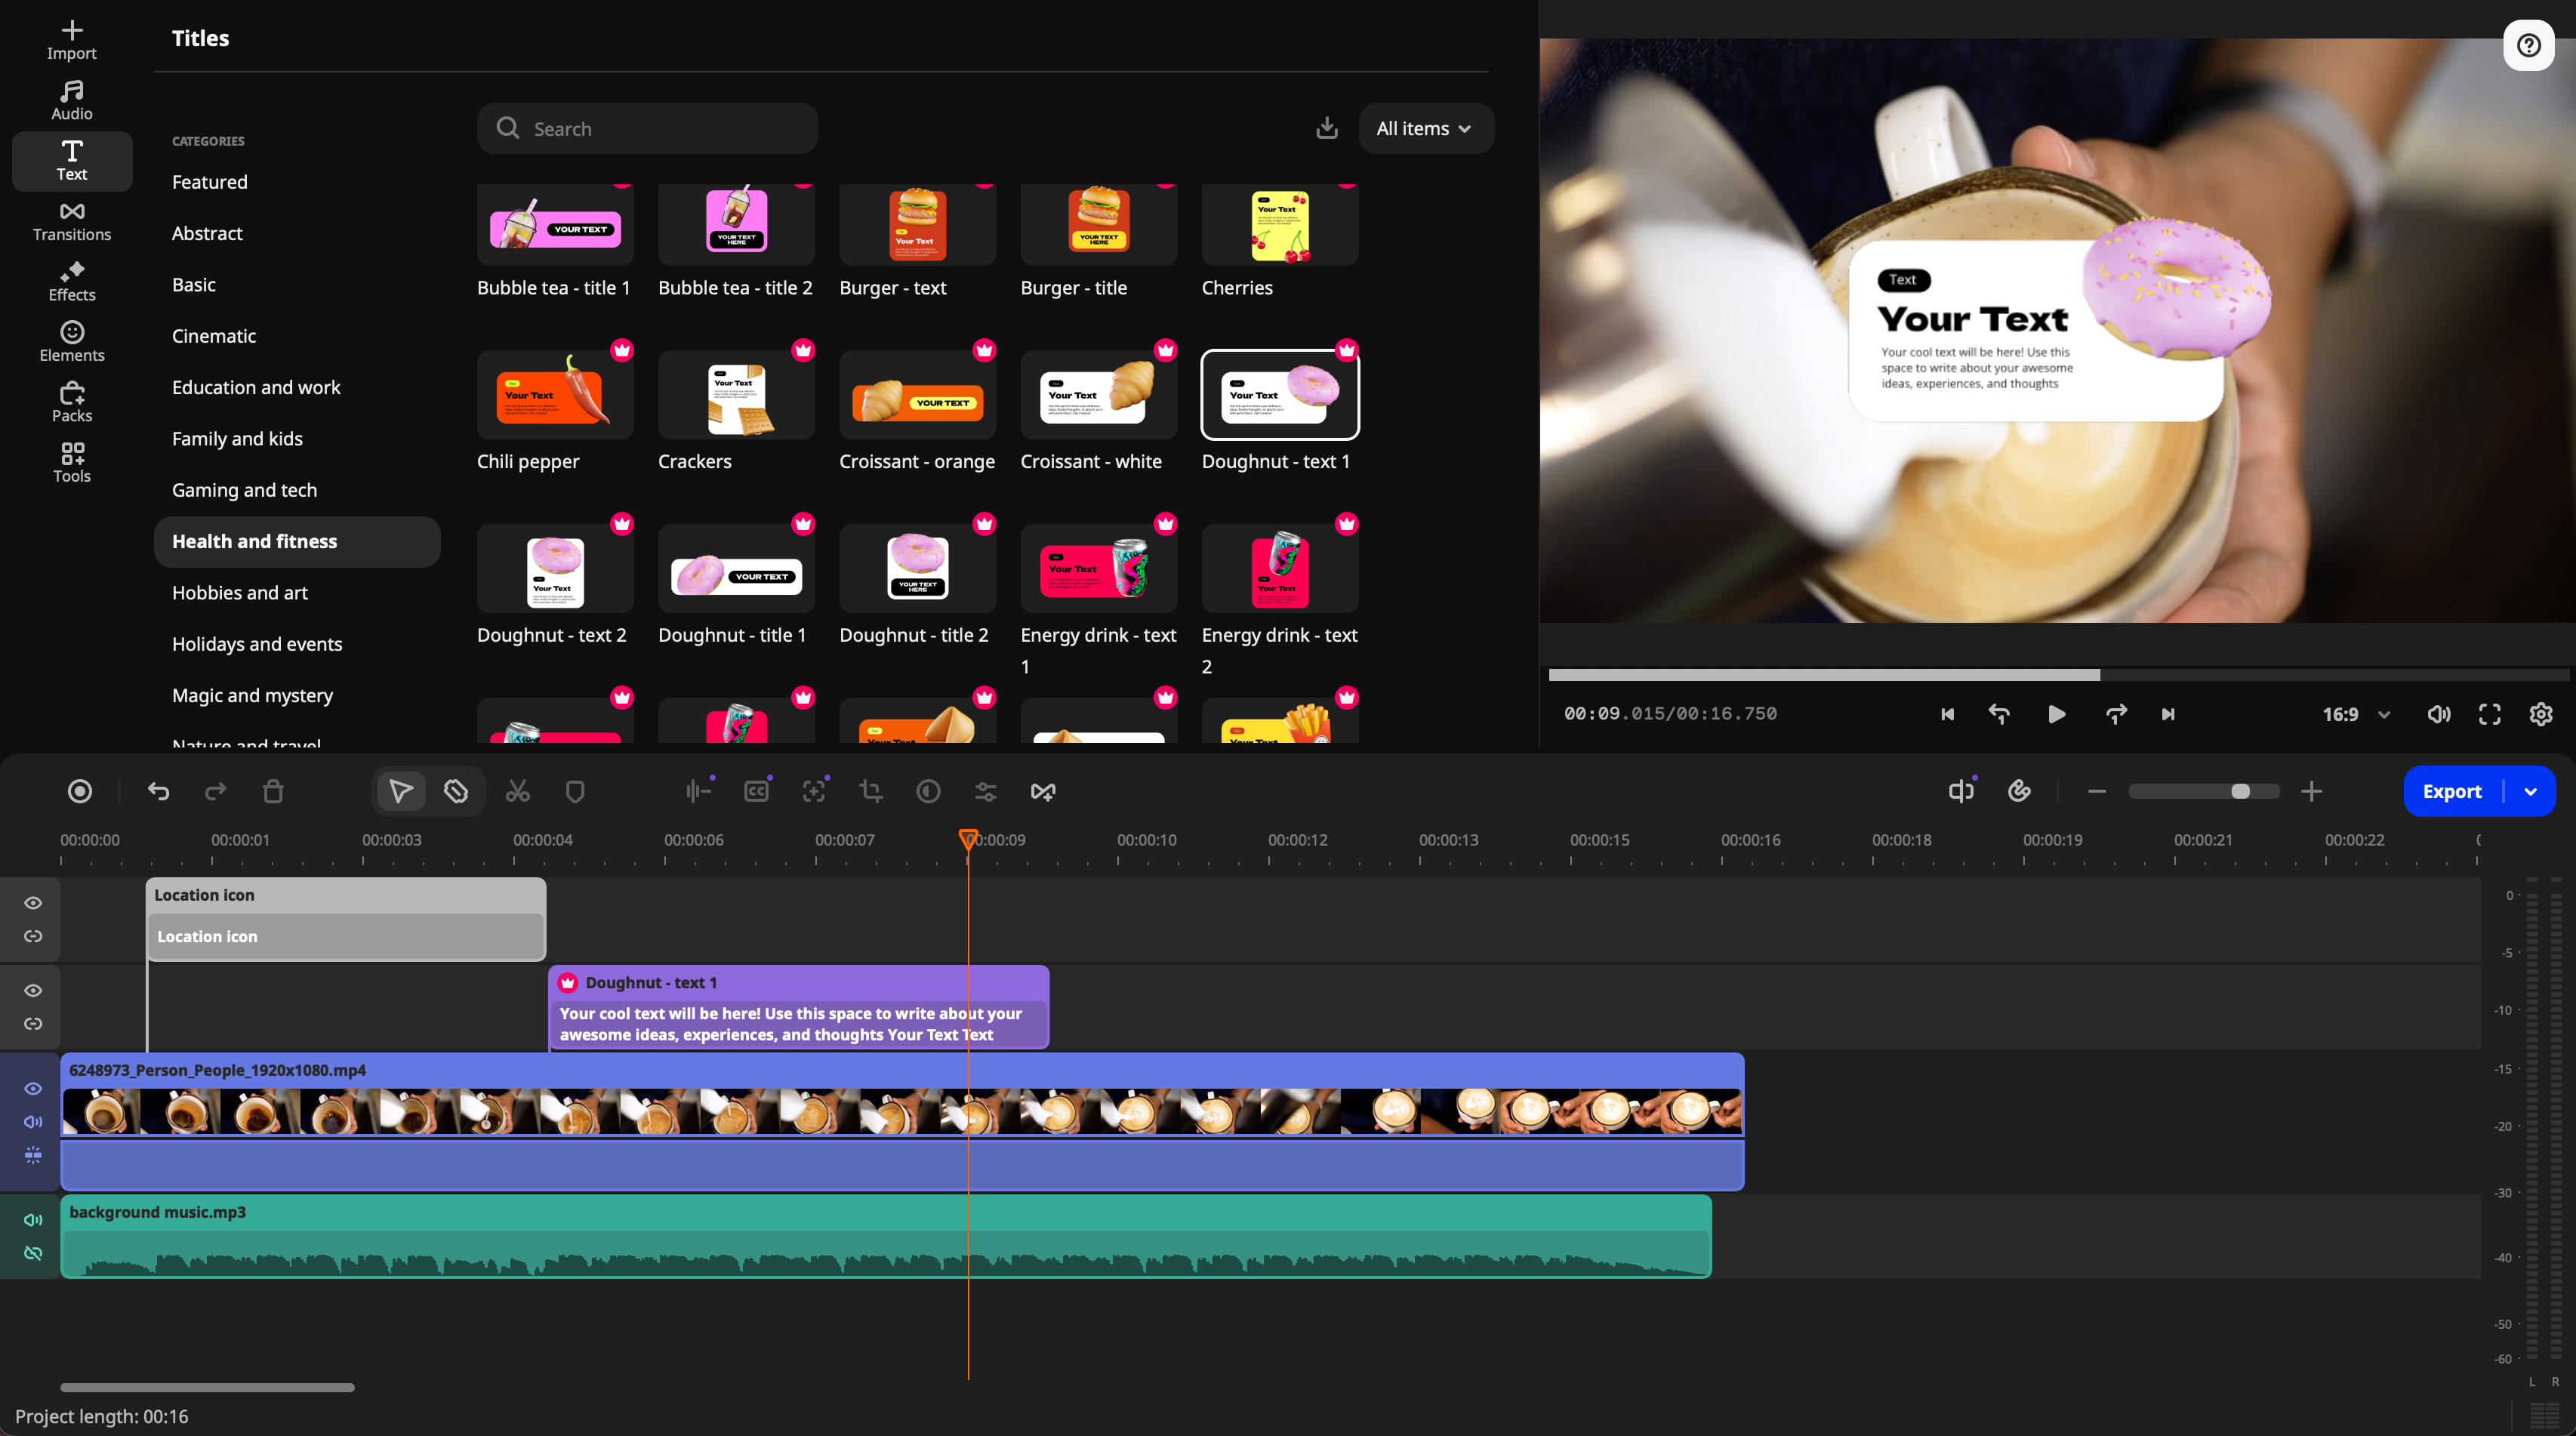Zoom out timeline with minus button

tap(2097, 791)
